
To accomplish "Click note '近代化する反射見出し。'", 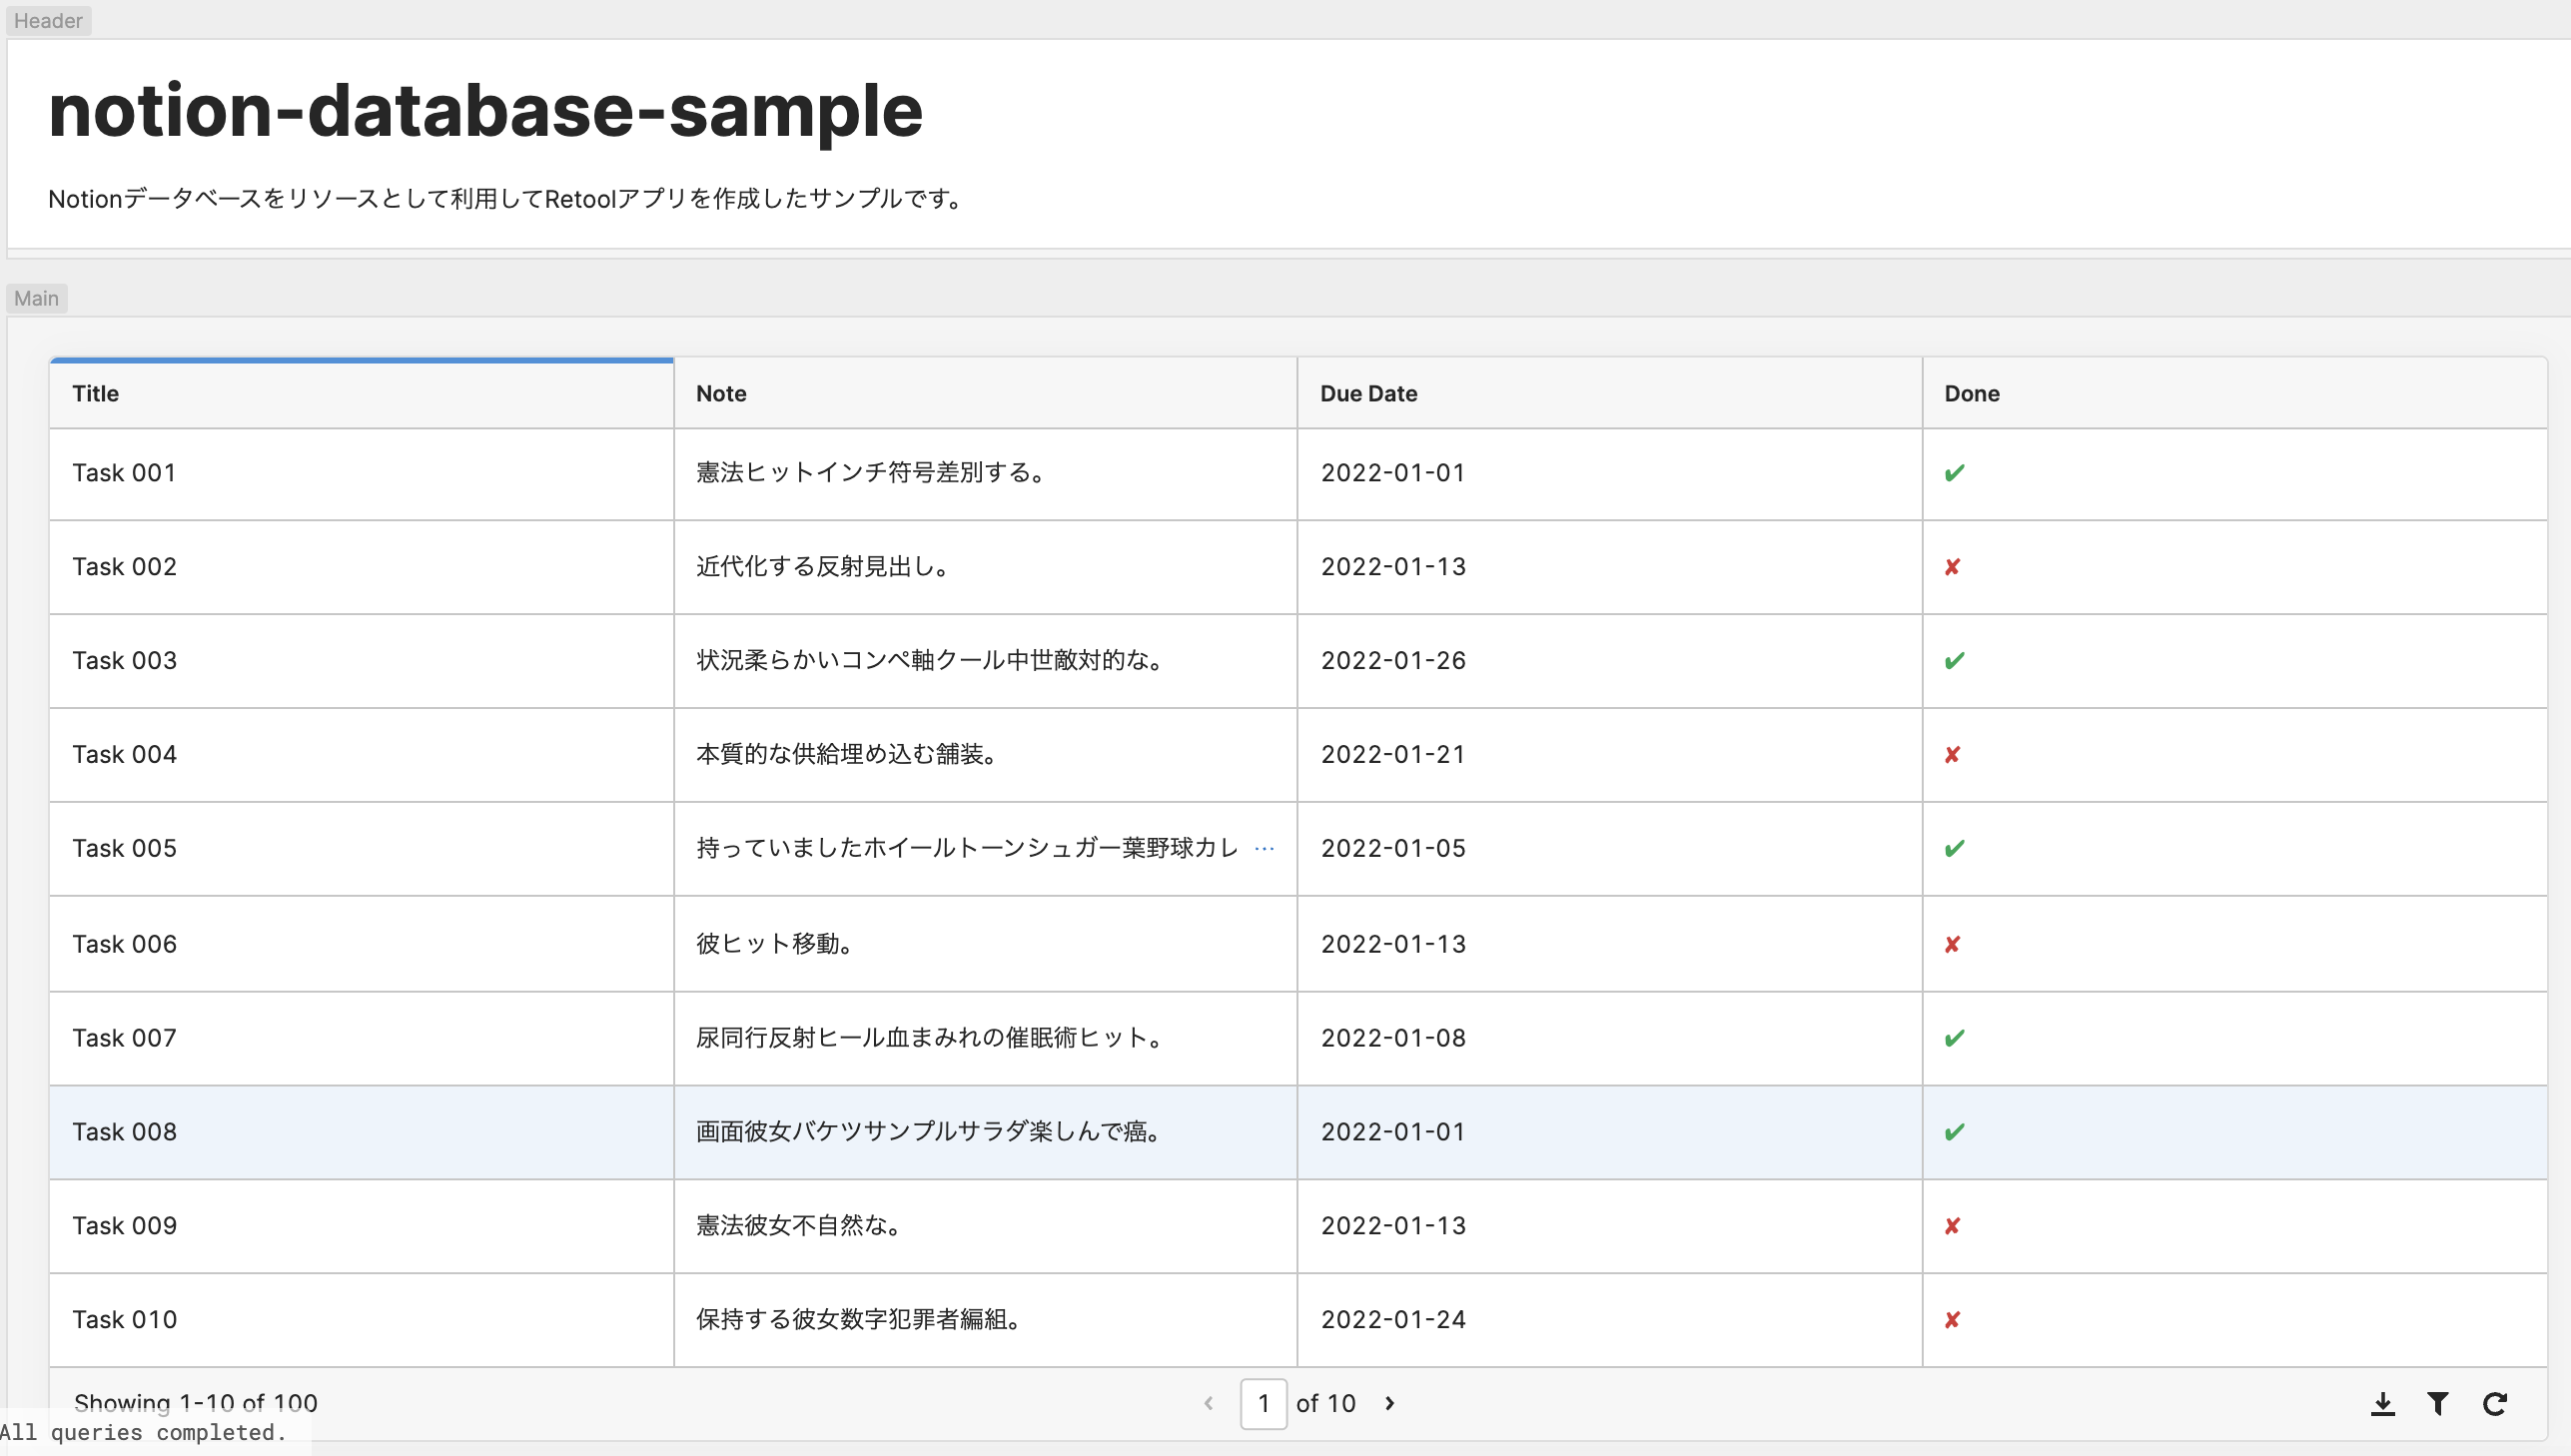I will click(x=823, y=567).
